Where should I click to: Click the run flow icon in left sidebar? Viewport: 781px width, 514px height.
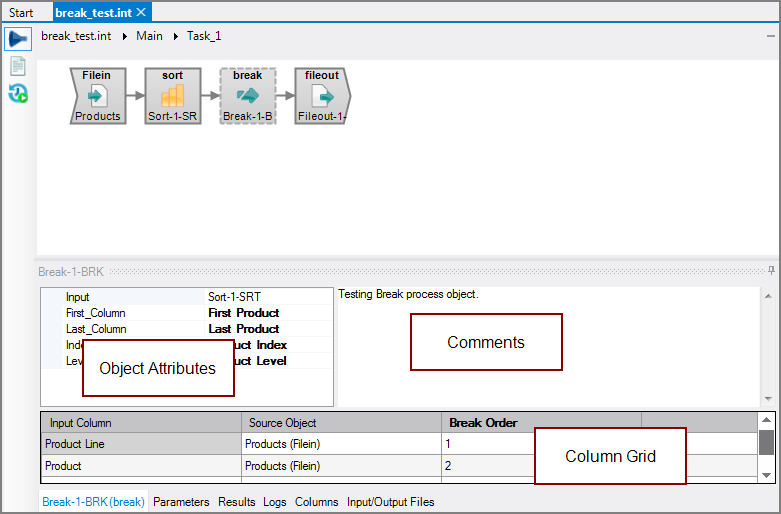pyautogui.click(x=17, y=39)
